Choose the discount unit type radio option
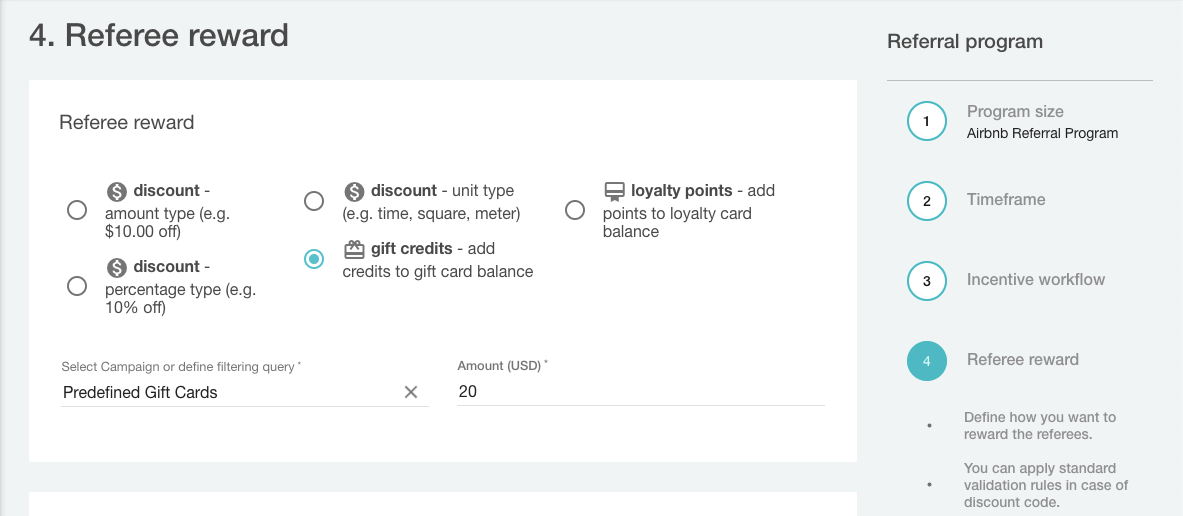The width and height of the screenshot is (1183, 516). 314,201
